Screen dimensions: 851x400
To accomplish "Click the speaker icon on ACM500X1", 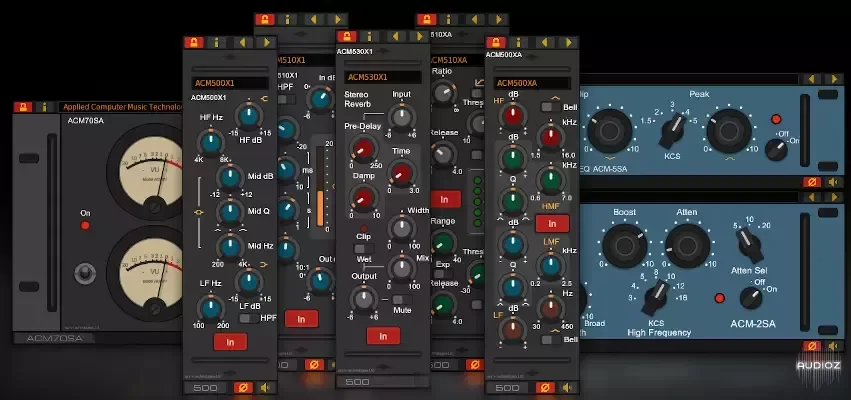I will pos(265,388).
